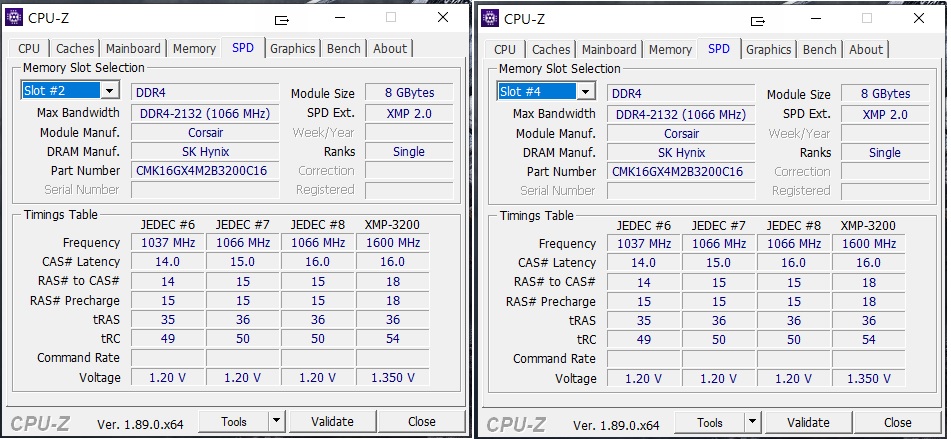Screen dimensions: 951x439
Task: Click Module Size 8 GBytes in left window
Action: 409,93
